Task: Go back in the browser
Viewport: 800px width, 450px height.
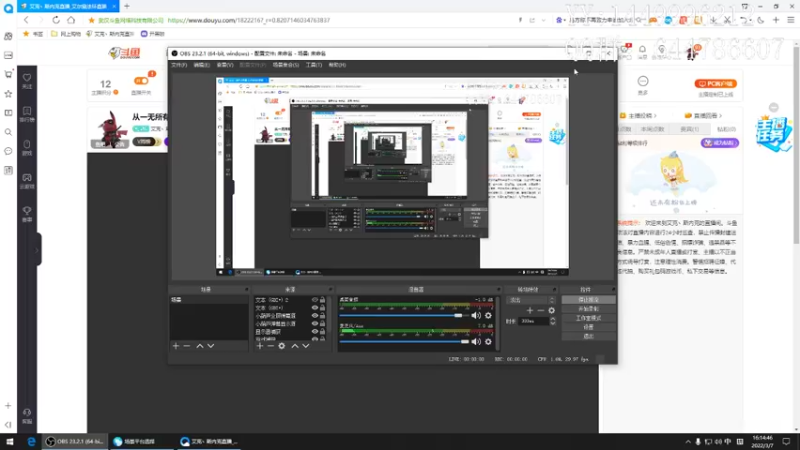Action: 26,20
